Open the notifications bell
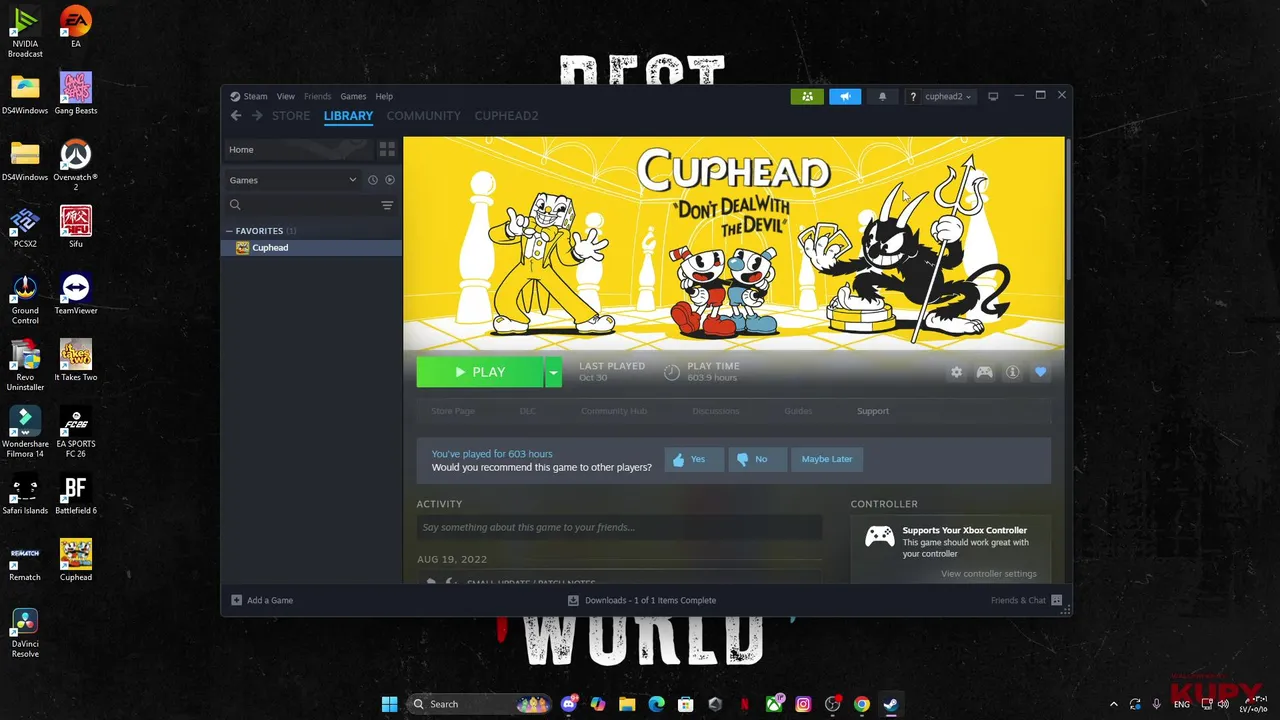Viewport: 1280px width, 720px height. coord(882,97)
